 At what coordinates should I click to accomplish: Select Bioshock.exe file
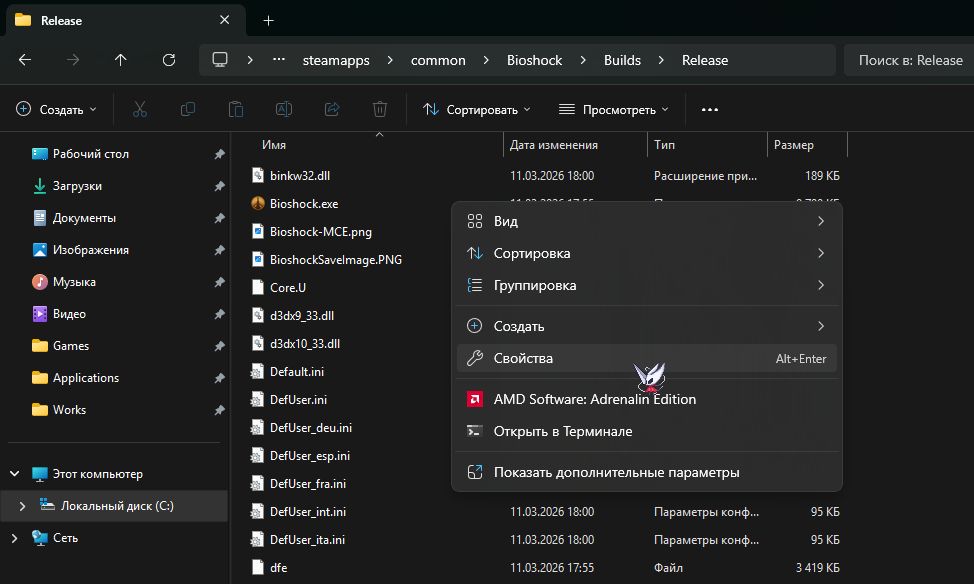[x=304, y=204]
